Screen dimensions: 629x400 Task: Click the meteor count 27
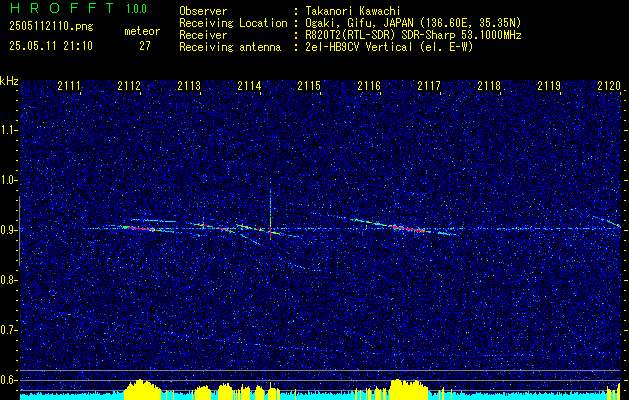[x=145, y=46]
